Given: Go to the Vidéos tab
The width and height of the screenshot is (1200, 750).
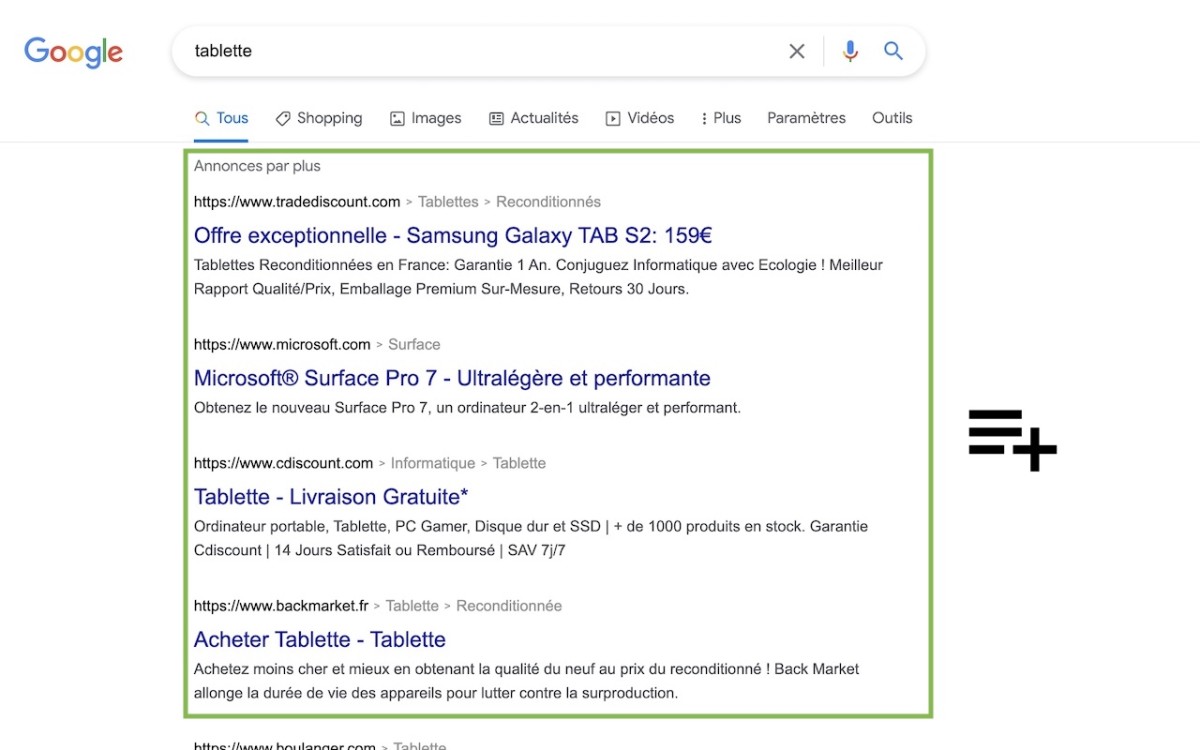Looking at the screenshot, I should 639,118.
